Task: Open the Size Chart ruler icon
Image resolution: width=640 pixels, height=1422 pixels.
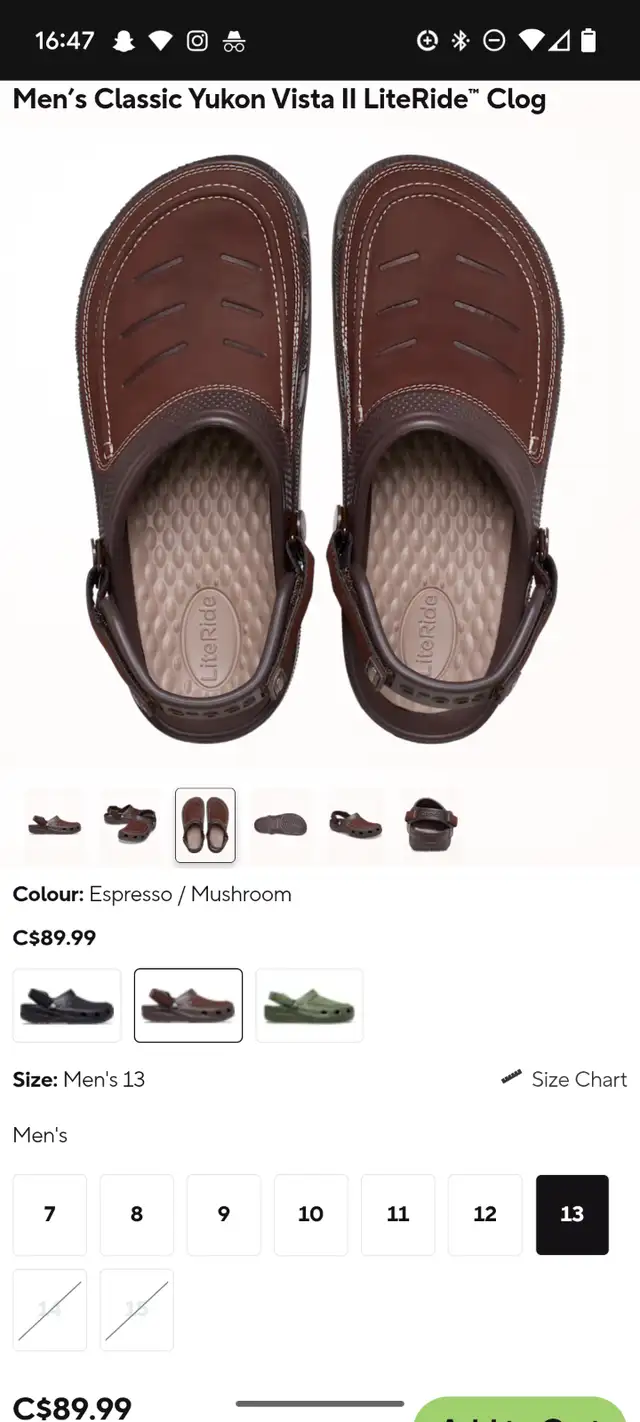Action: point(512,1078)
